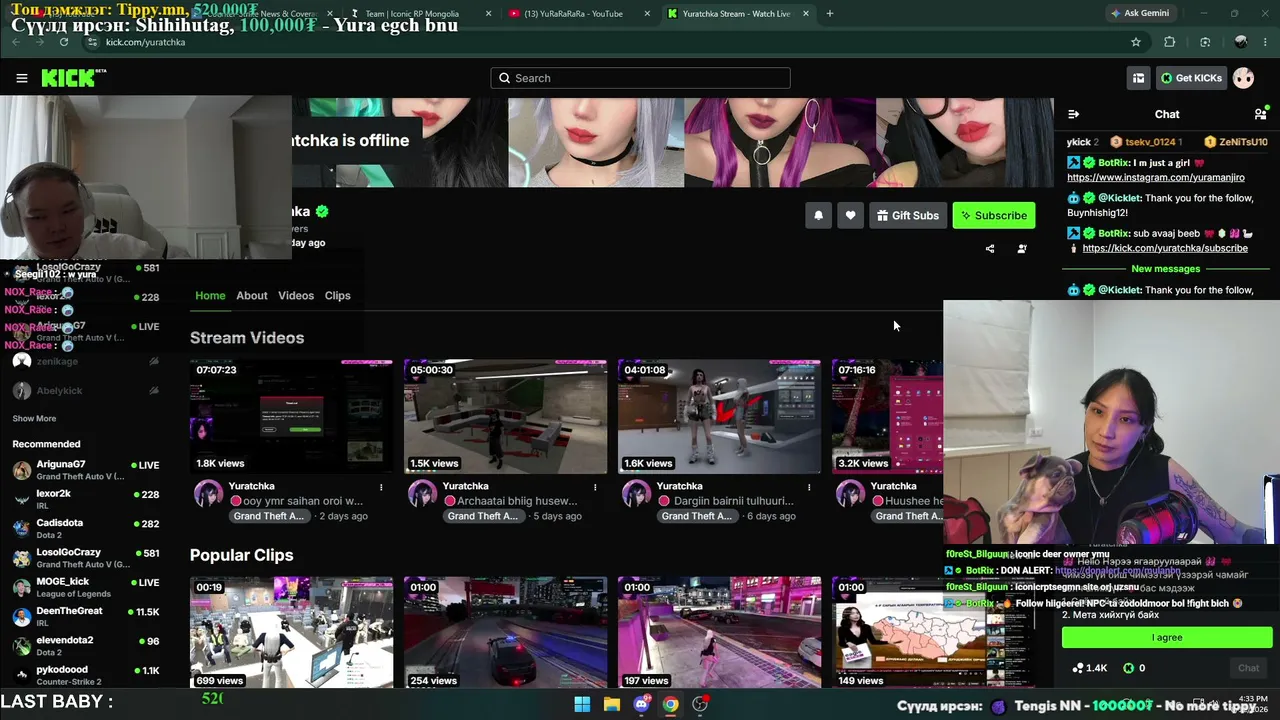
Task: Open the chat user list icon
Action: [x=1260, y=114]
